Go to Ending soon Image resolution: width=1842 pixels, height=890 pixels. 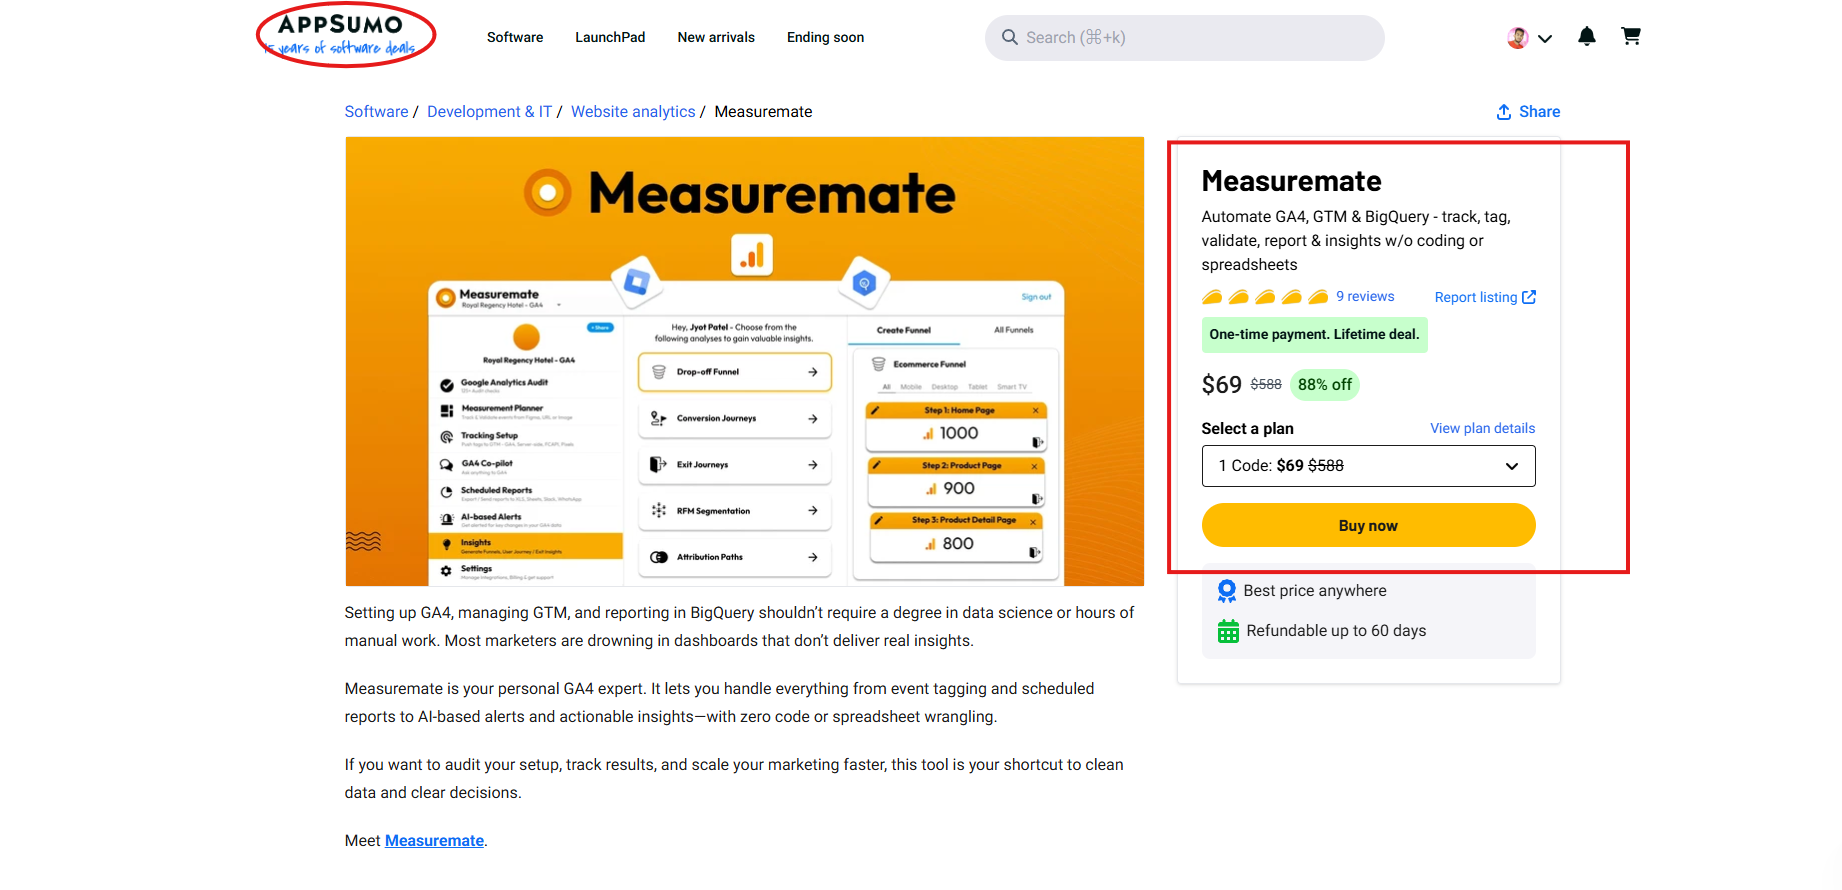pos(825,37)
